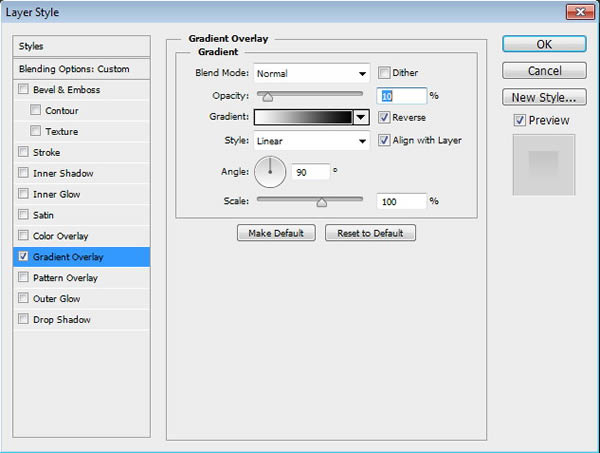Image resolution: width=600 pixels, height=453 pixels.
Task: Select Blending Options: Custom
Action: [x=74, y=69]
